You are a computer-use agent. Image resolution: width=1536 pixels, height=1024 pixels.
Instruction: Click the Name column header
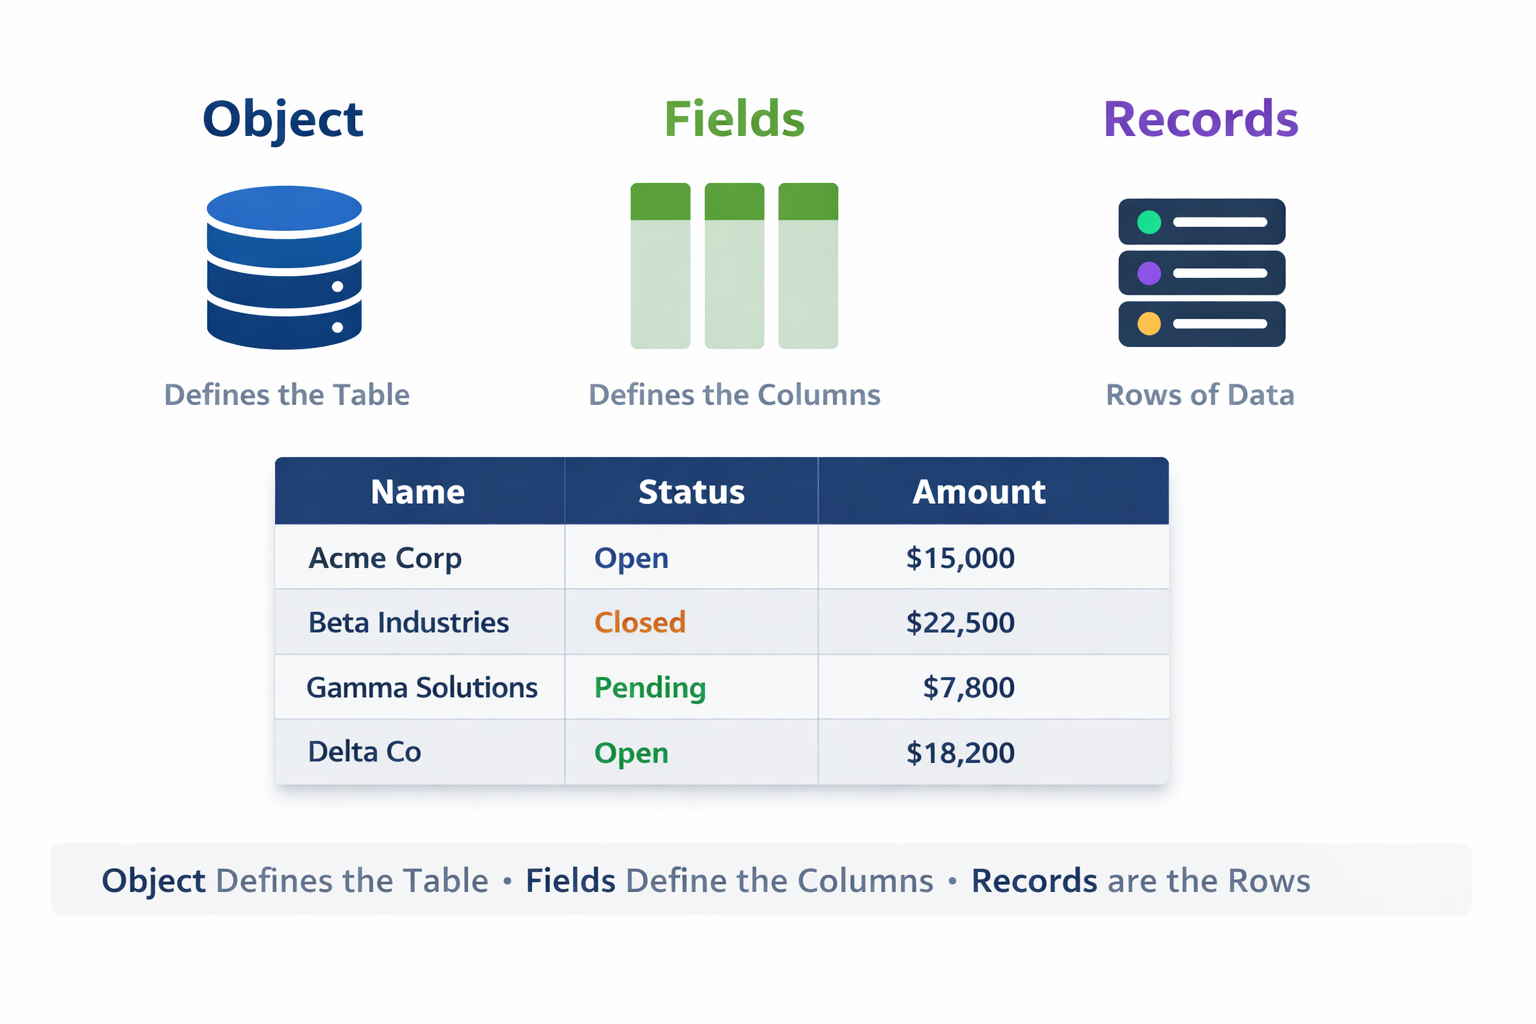pos(418,492)
